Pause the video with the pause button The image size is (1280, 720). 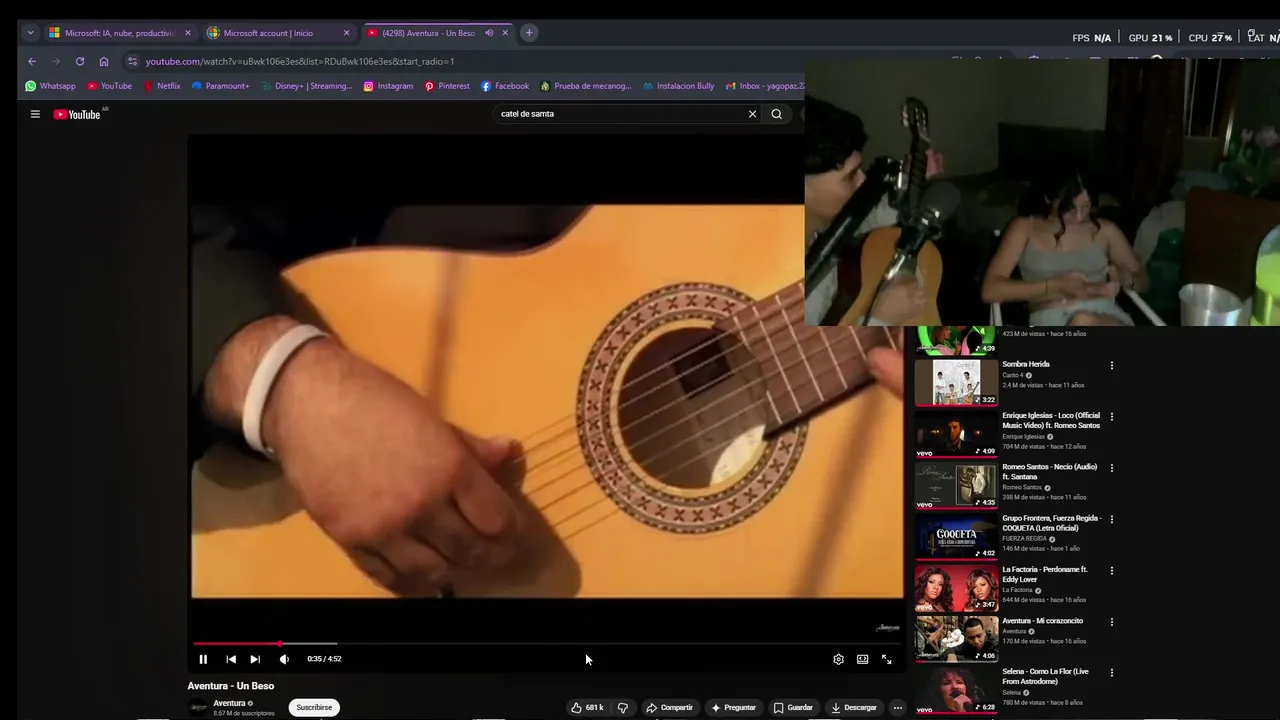click(203, 659)
